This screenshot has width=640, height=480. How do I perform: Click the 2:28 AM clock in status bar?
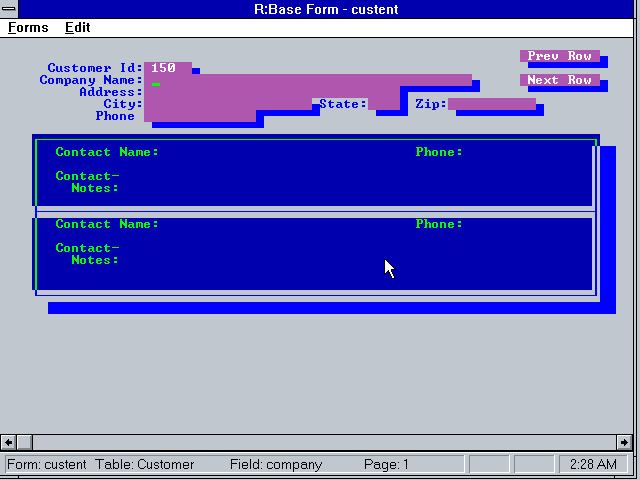tap(593, 464)
